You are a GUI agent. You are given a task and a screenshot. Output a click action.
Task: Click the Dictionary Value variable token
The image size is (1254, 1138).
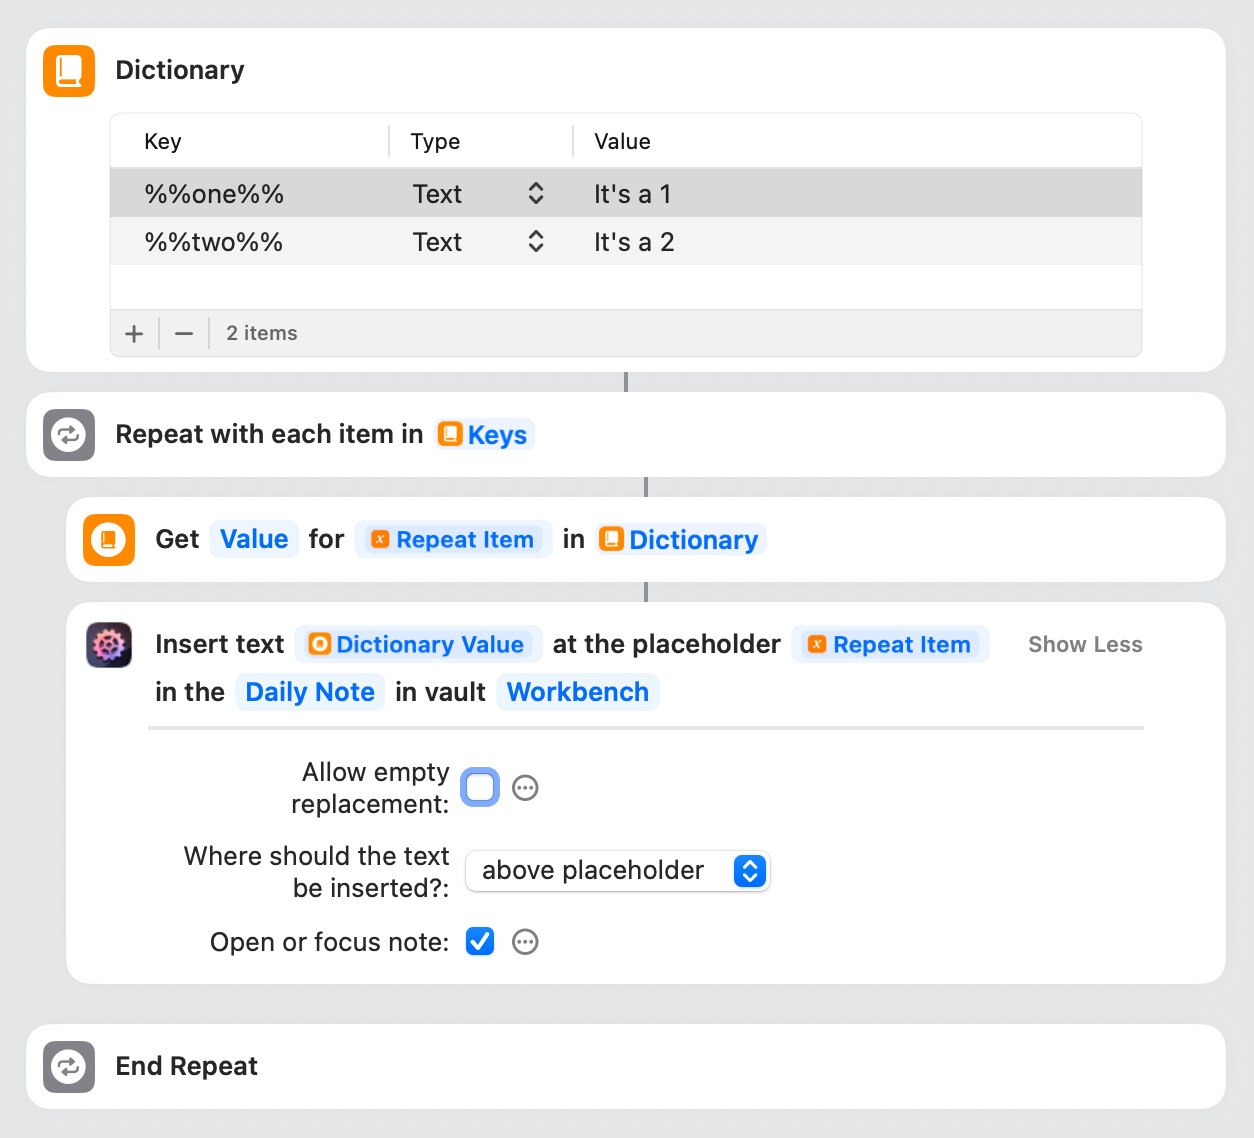click(418, 645)
